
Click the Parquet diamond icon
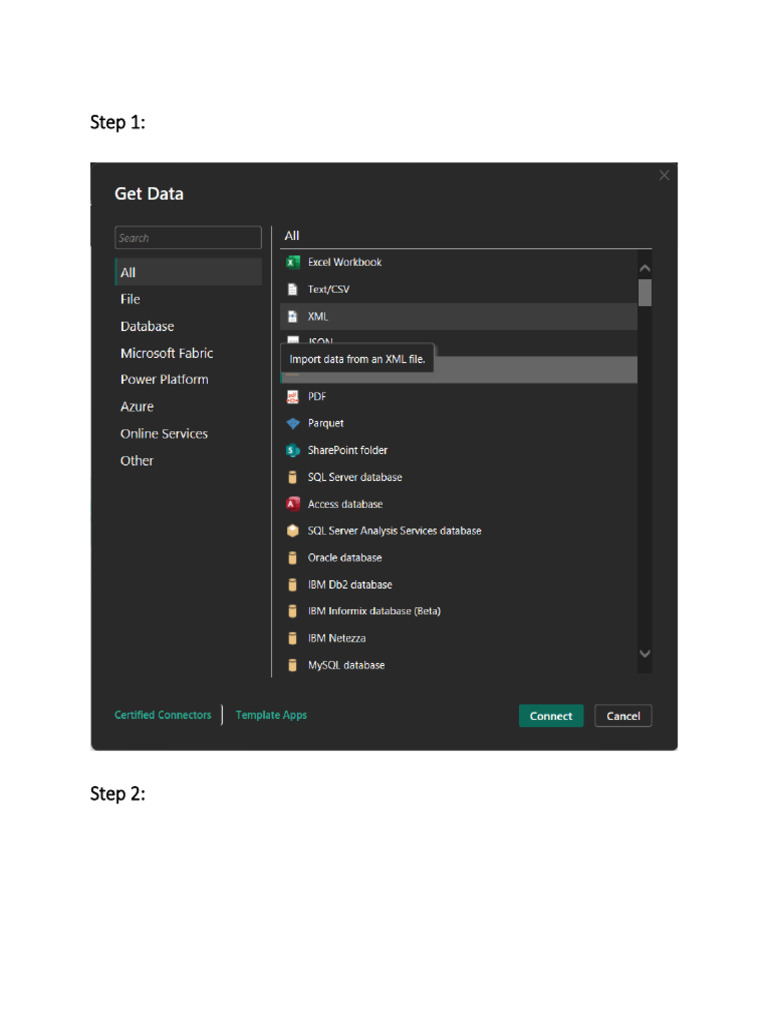coord(293,424)
